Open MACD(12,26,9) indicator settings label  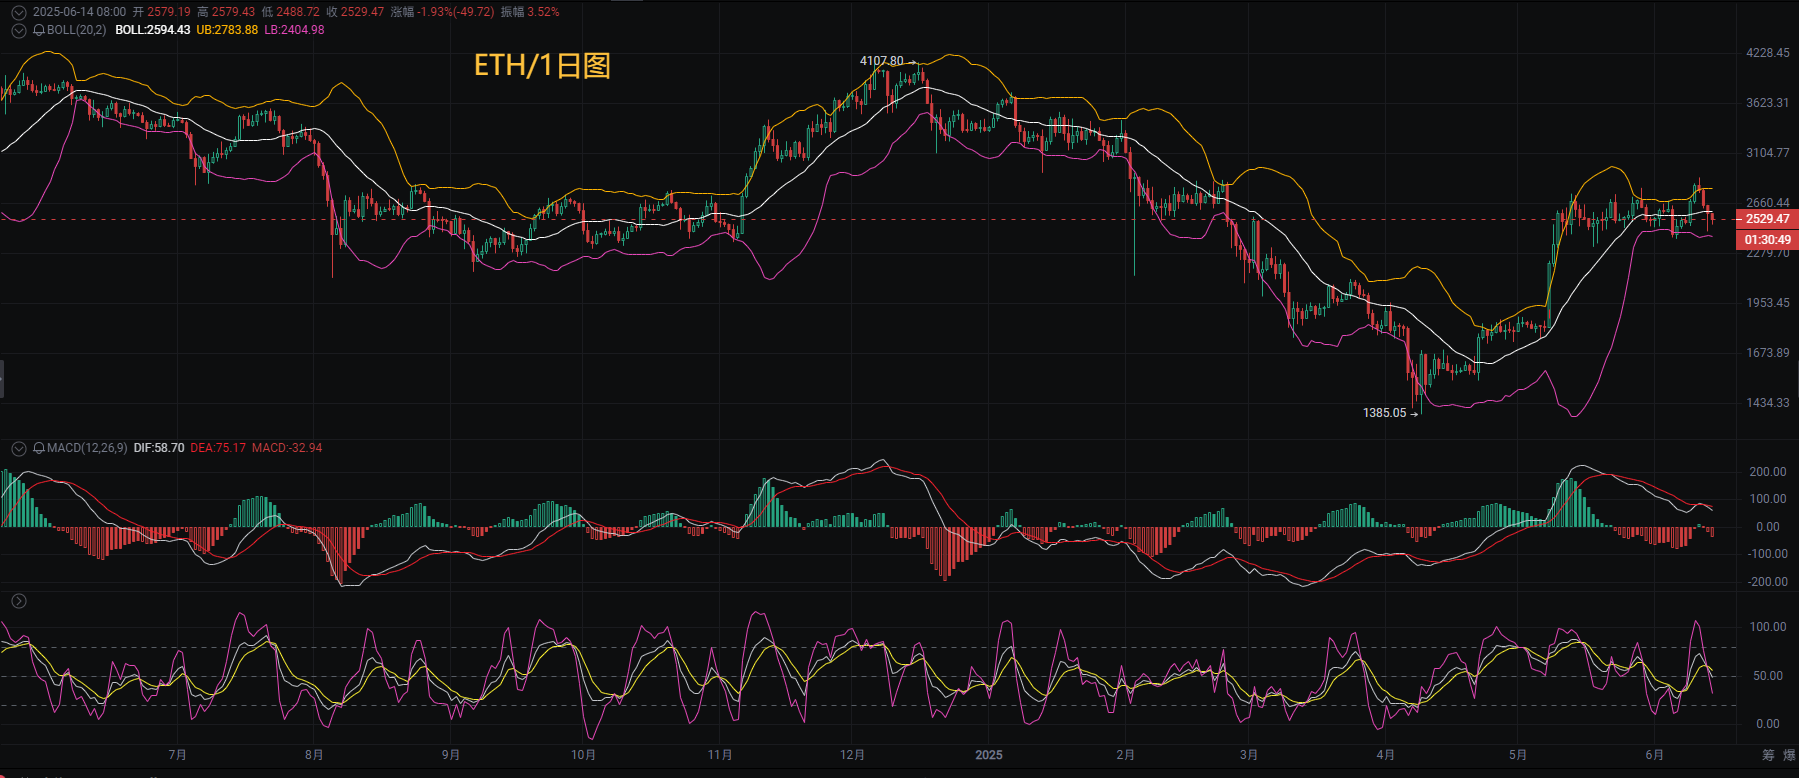(87, 448)
